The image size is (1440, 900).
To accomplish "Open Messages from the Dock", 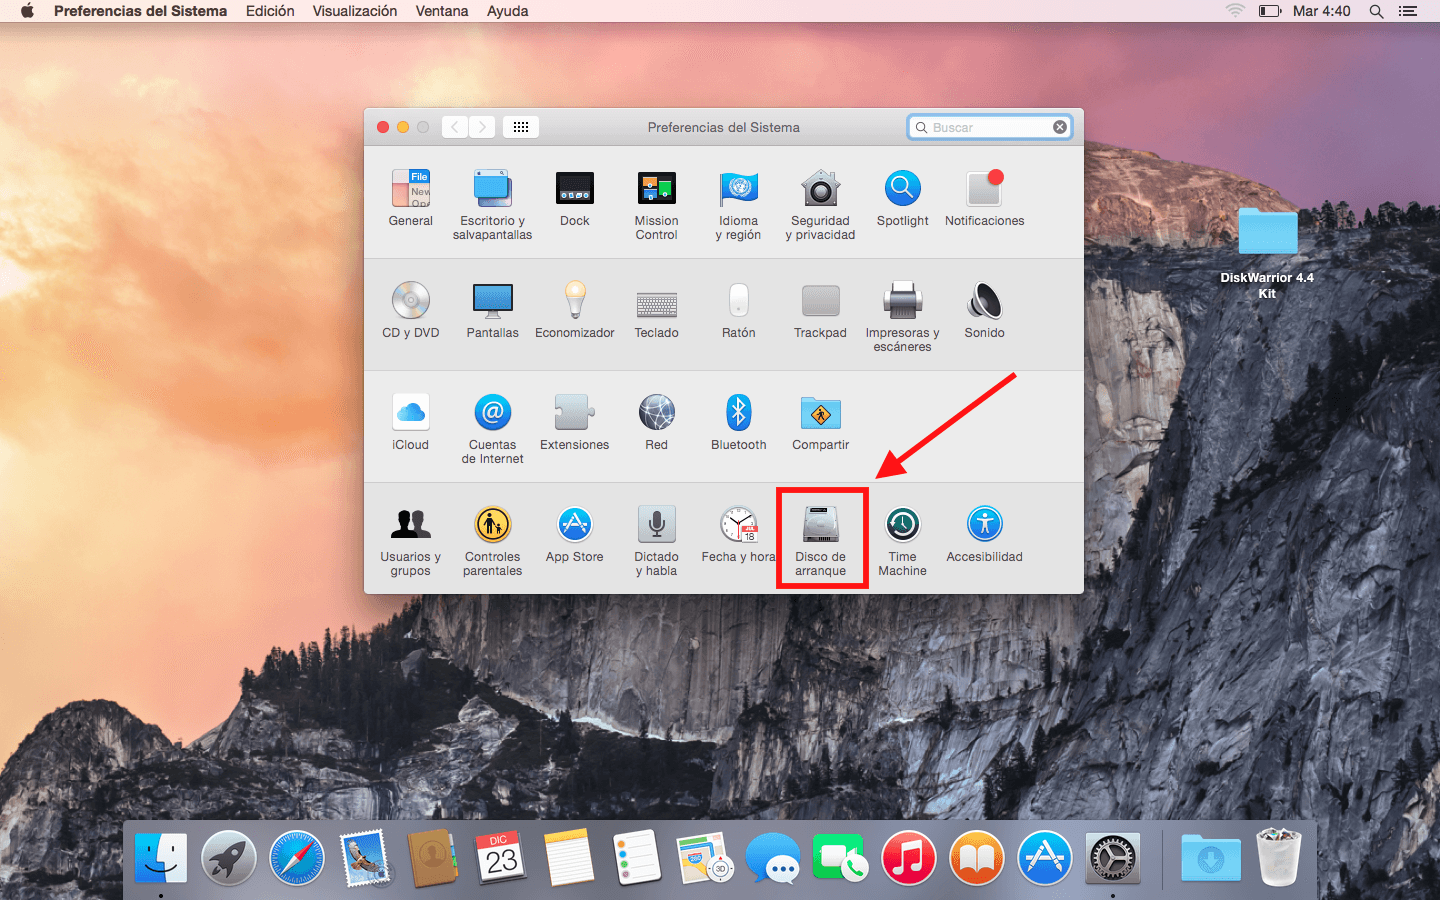I will click(773, 858).
